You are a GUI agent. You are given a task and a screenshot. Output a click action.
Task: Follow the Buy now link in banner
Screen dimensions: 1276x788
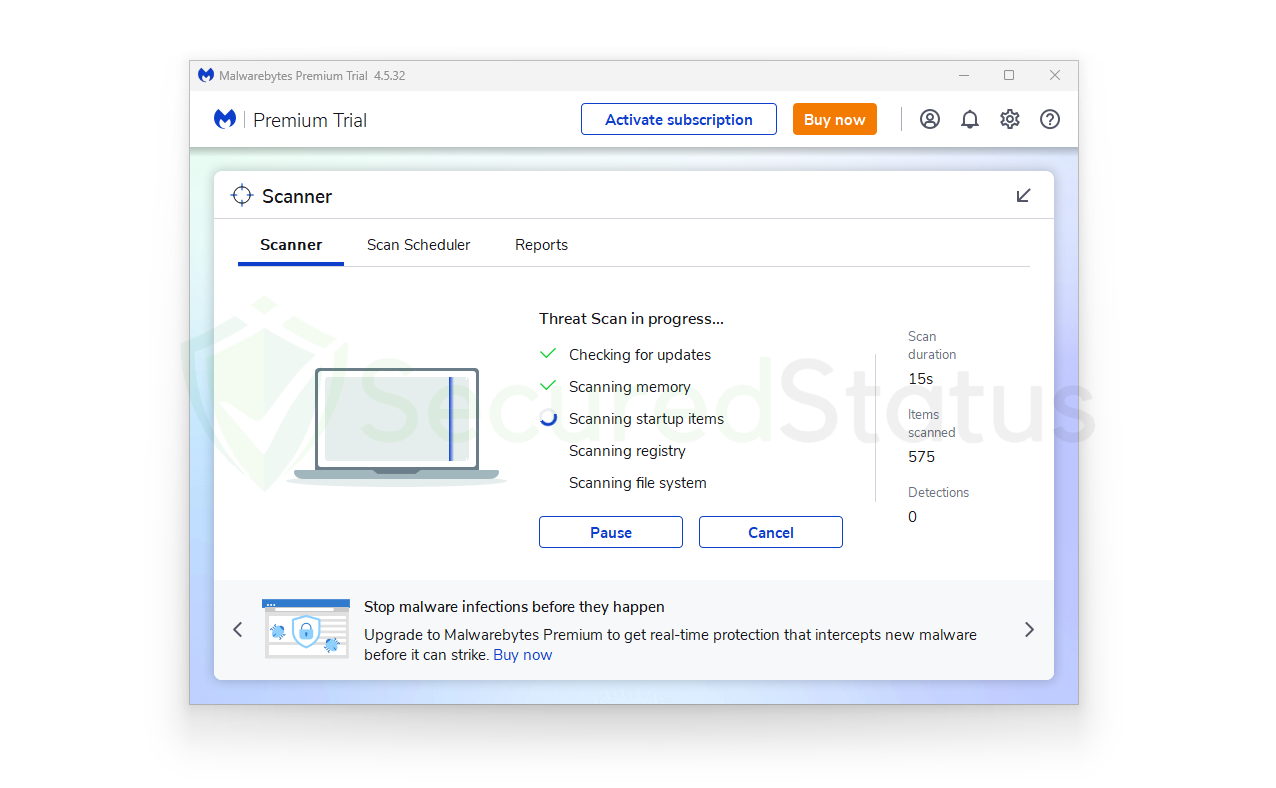523,655
